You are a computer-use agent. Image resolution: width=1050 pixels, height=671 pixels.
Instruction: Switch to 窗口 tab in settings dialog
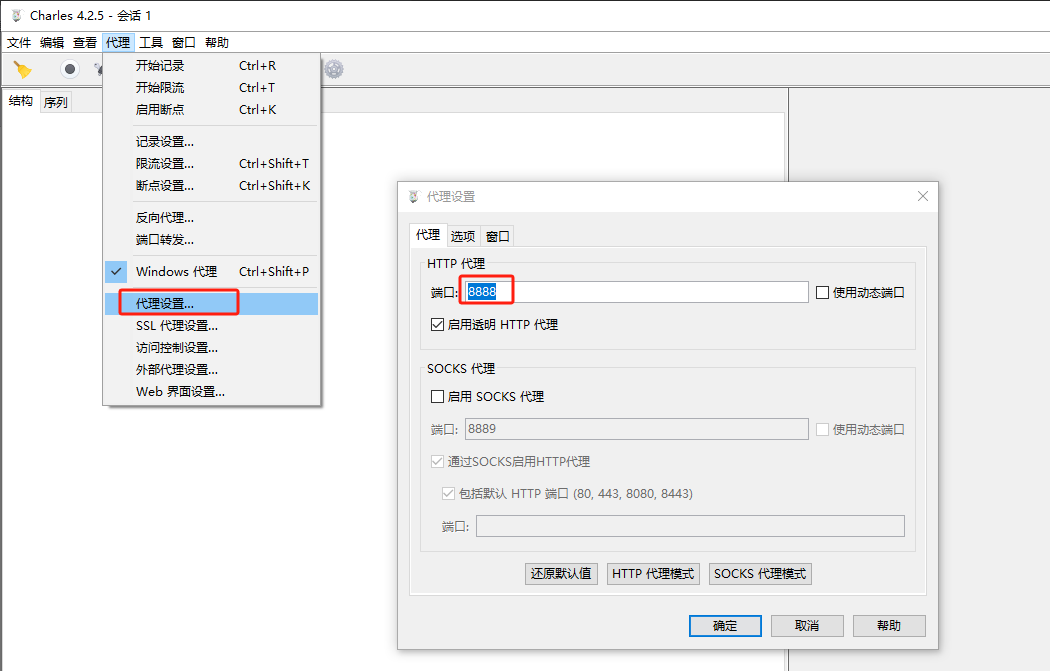pos(498,236)
